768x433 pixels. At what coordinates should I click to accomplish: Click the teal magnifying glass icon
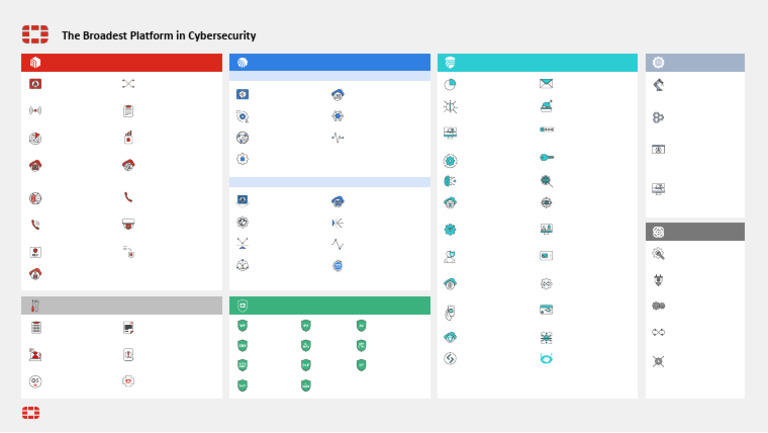(x=546, y=181)
